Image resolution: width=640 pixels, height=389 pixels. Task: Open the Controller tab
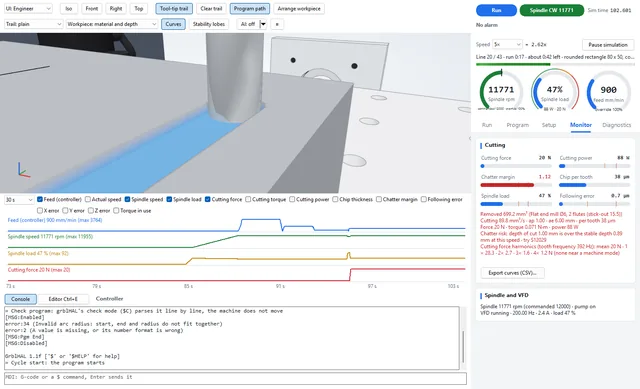[x=109, y=299]
